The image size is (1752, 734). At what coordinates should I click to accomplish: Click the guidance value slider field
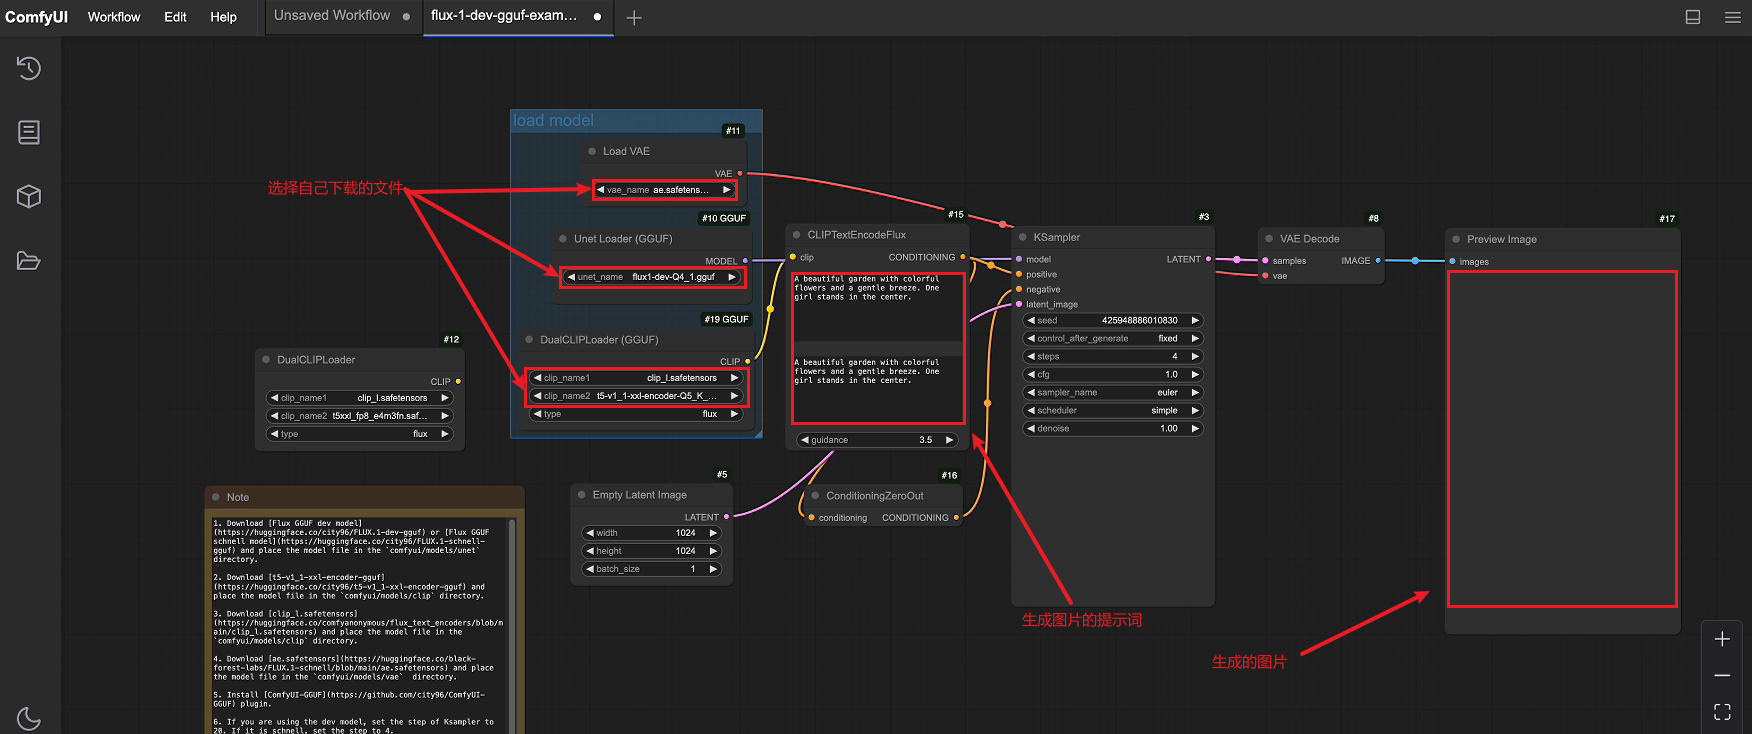[877, 440]
